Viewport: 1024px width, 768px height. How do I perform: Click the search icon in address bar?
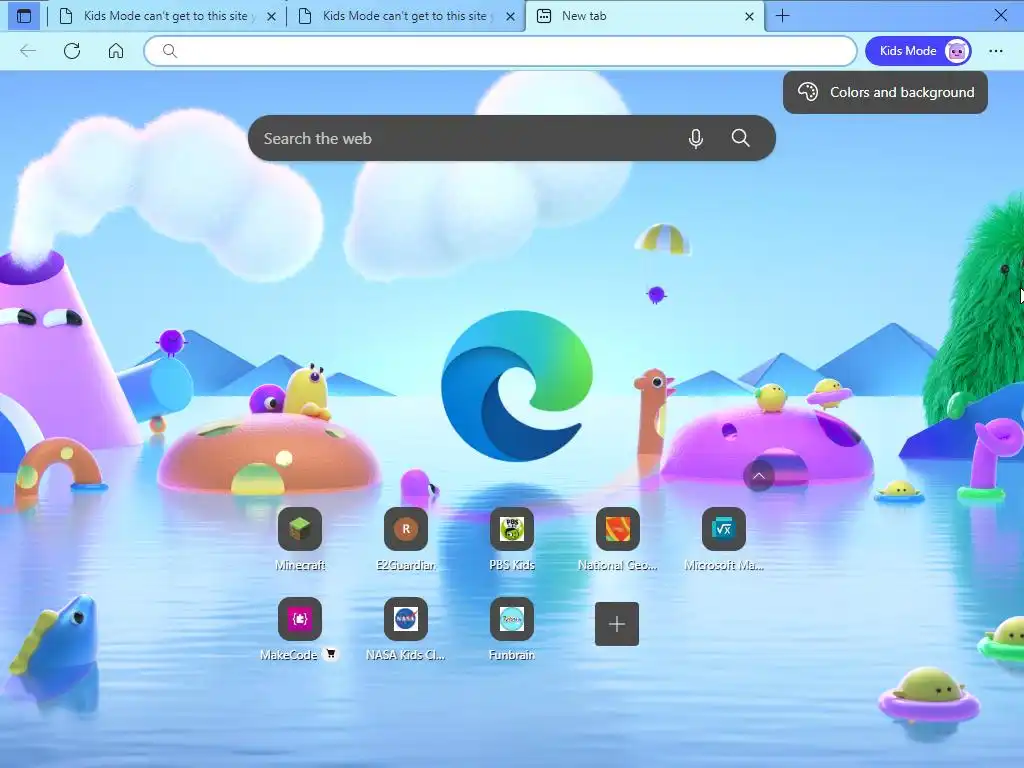click(x=170, y=51)
